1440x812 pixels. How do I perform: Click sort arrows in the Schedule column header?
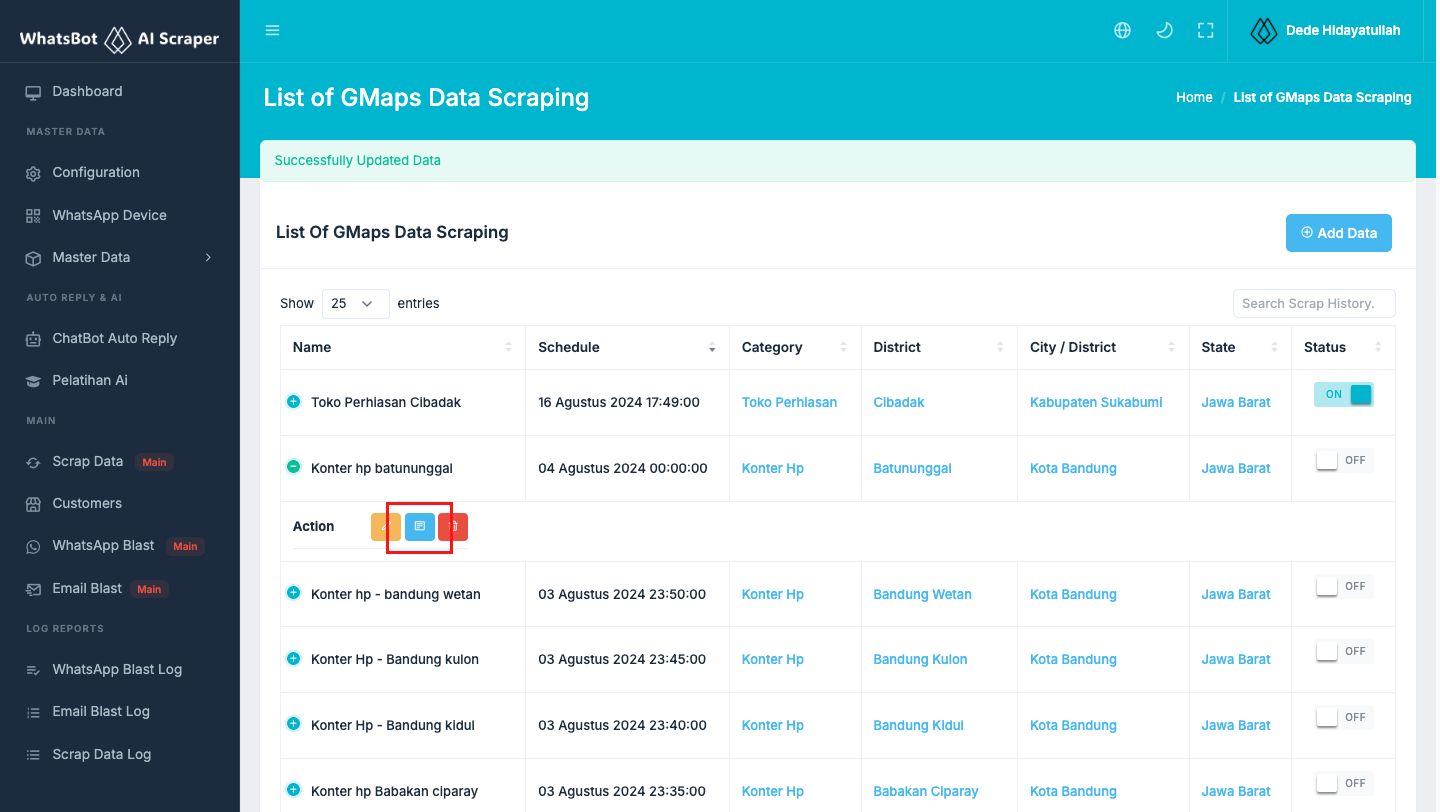(712, 348)
